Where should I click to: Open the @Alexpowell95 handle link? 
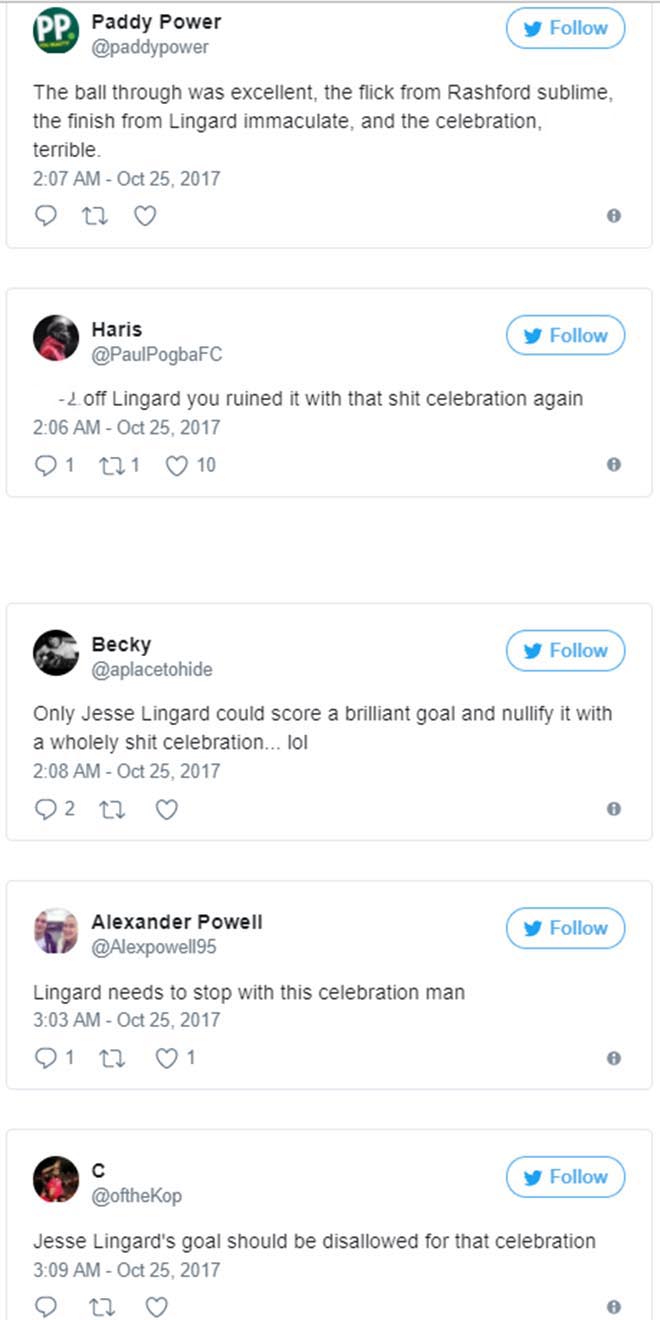point(153,947)
